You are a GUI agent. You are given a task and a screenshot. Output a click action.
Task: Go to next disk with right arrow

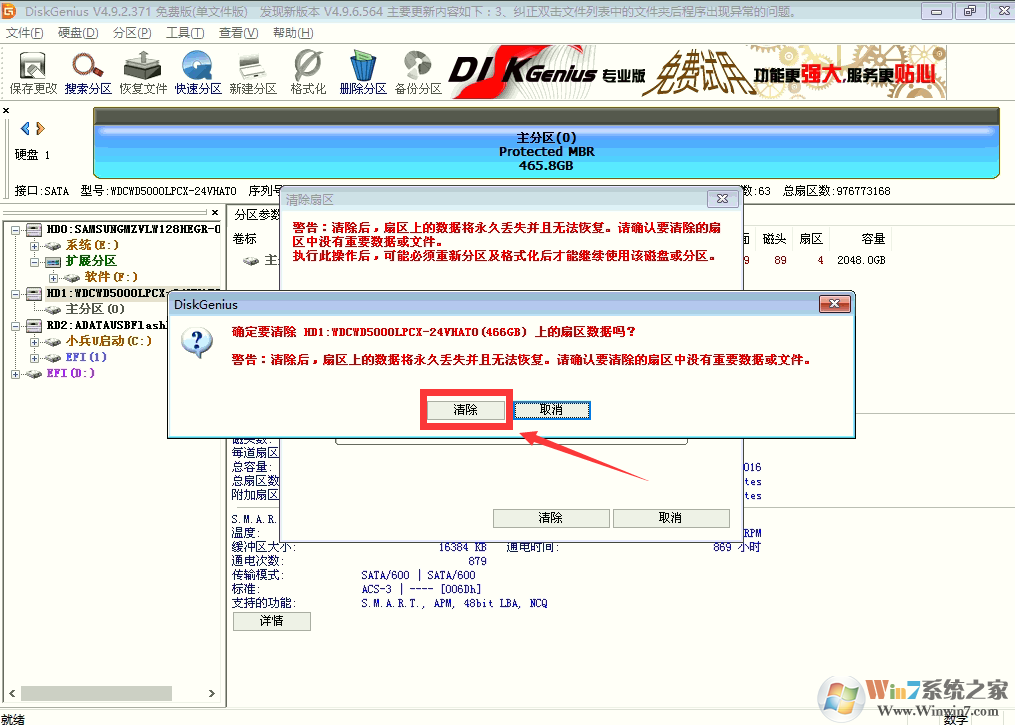(41, 128)
